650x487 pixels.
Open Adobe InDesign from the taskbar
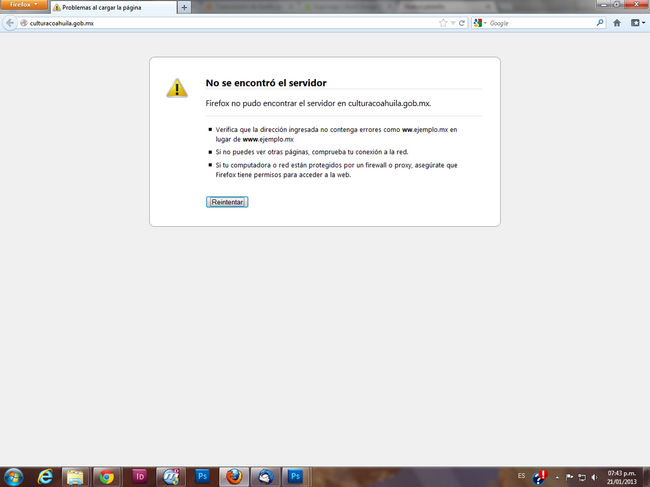pyautogui.click(x=139, y=476)
